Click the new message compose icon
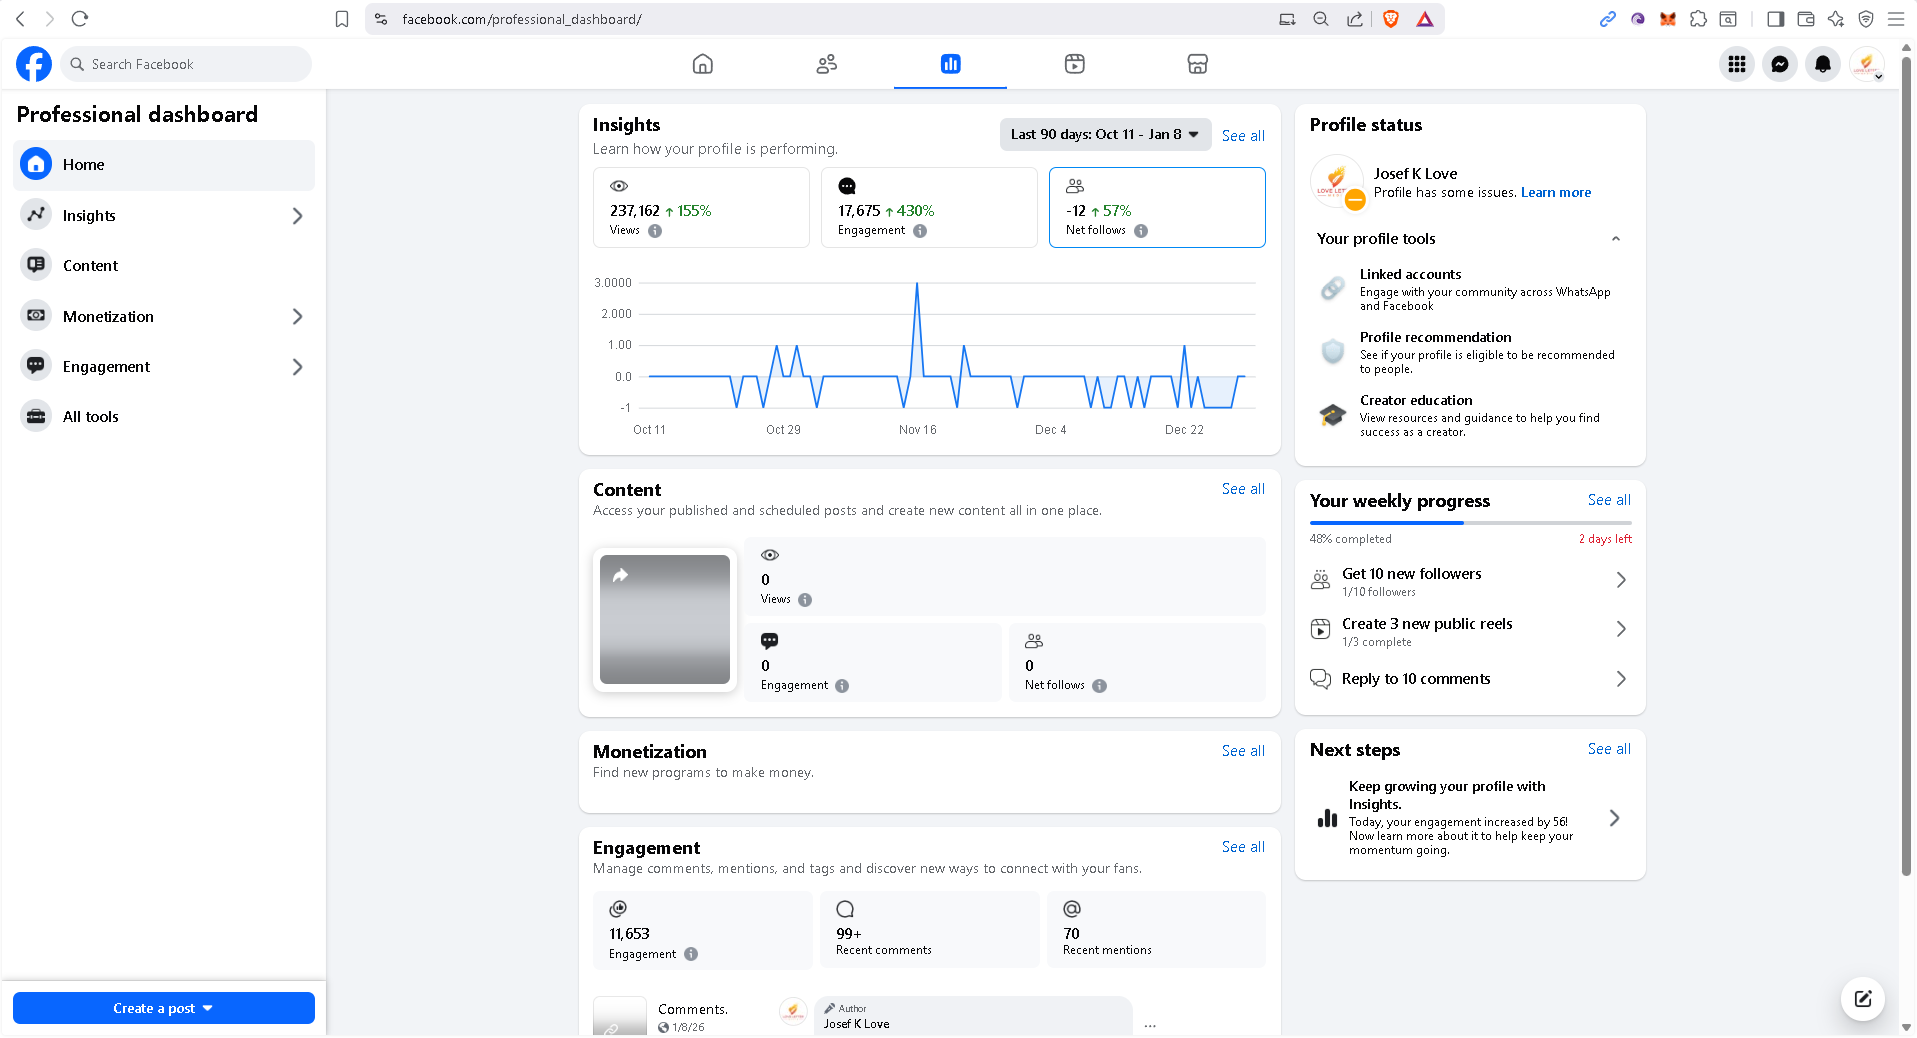This screenshot has height=1038, width=1917. (x=1862, y=998)
